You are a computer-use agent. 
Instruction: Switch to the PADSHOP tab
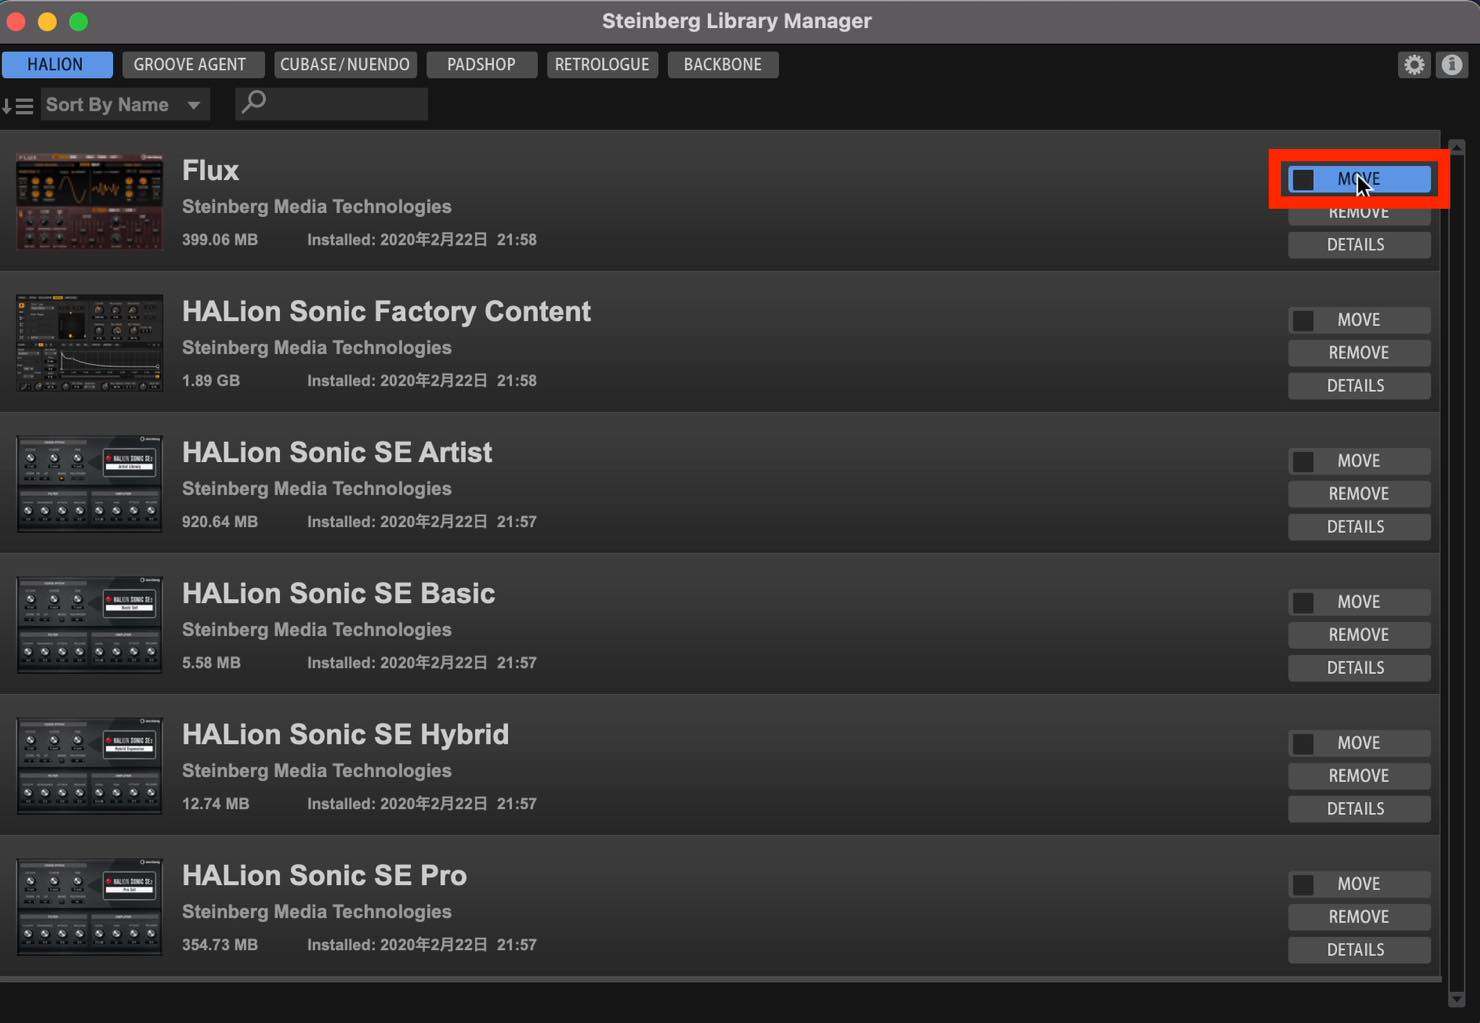(x=481, y=64)
